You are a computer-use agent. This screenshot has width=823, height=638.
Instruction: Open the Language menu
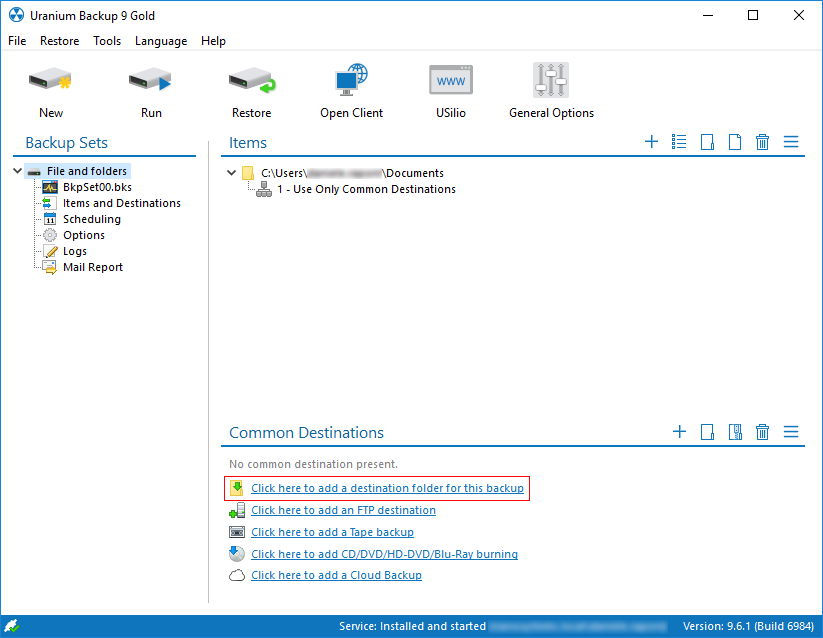coord(161,41)
